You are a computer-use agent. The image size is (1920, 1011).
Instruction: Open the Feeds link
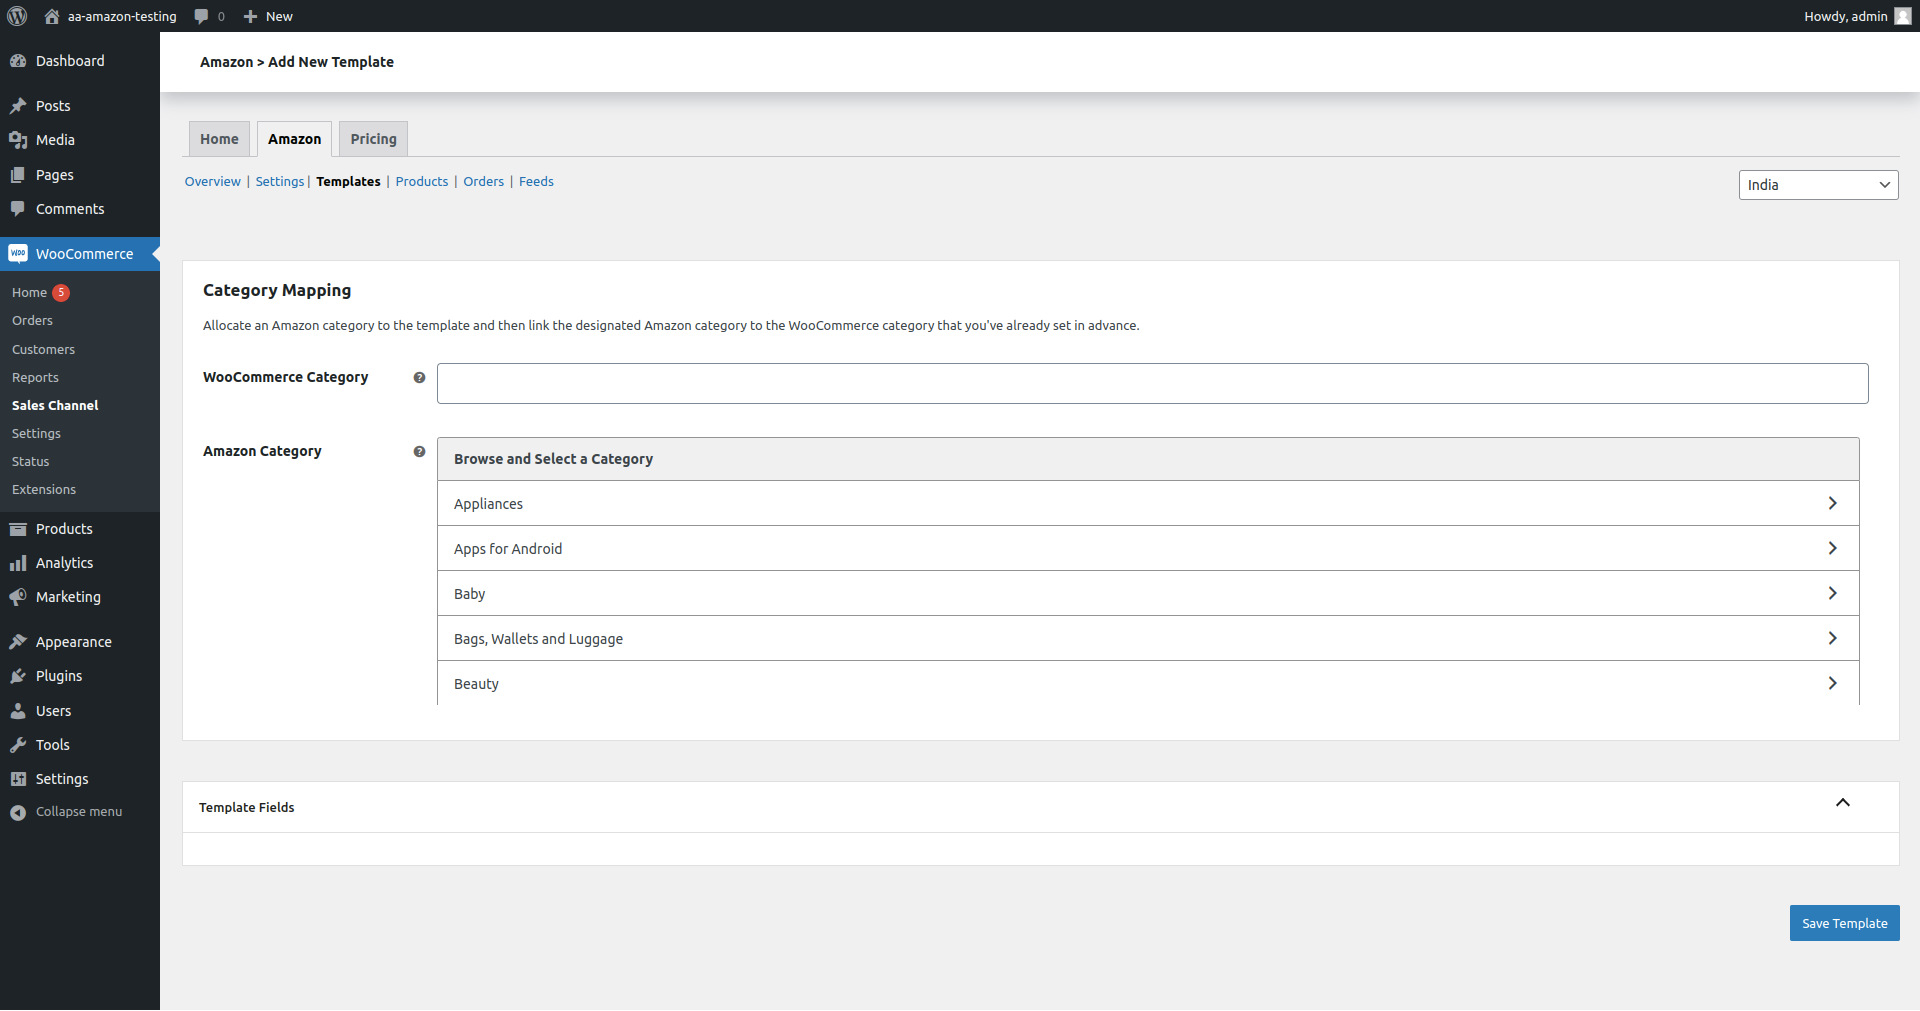536,181
